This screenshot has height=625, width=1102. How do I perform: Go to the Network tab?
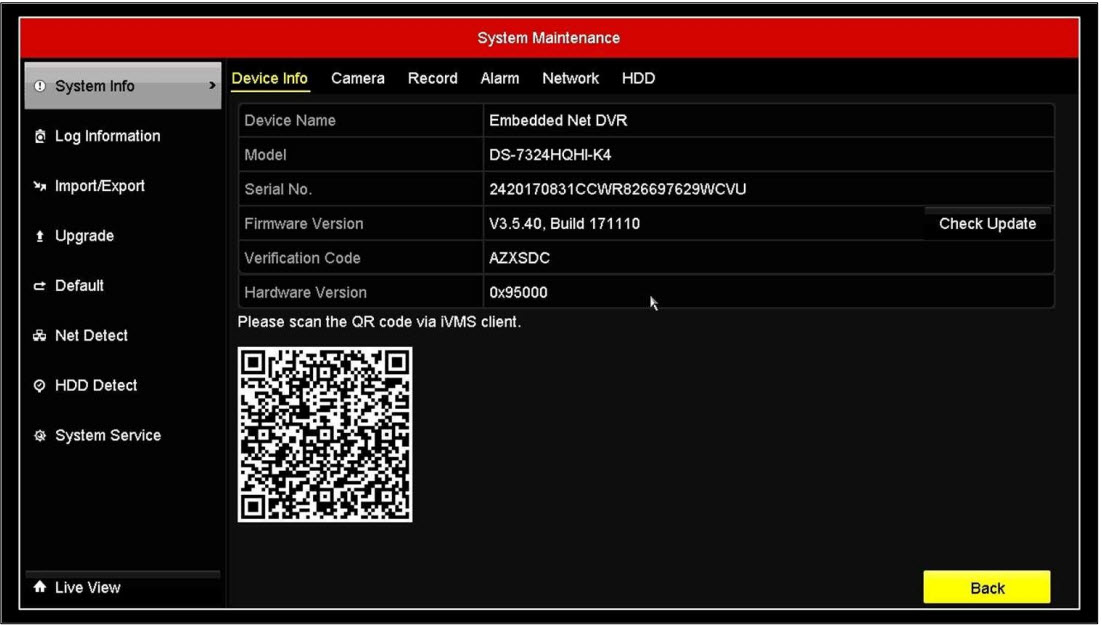coord(570,78)
